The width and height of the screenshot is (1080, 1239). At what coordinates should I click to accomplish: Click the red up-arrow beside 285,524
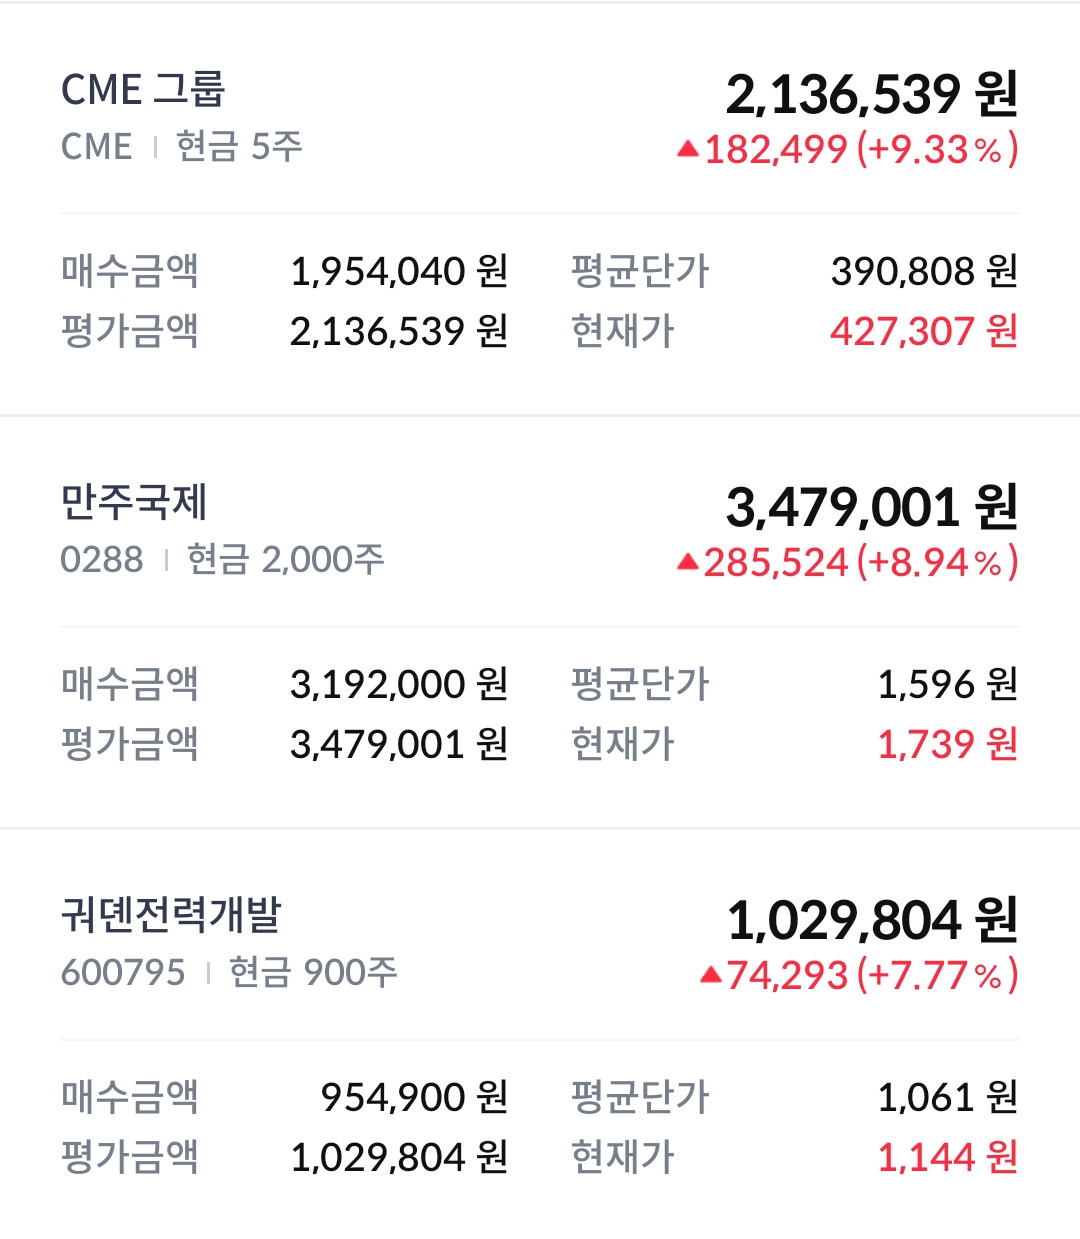point(688,563)
